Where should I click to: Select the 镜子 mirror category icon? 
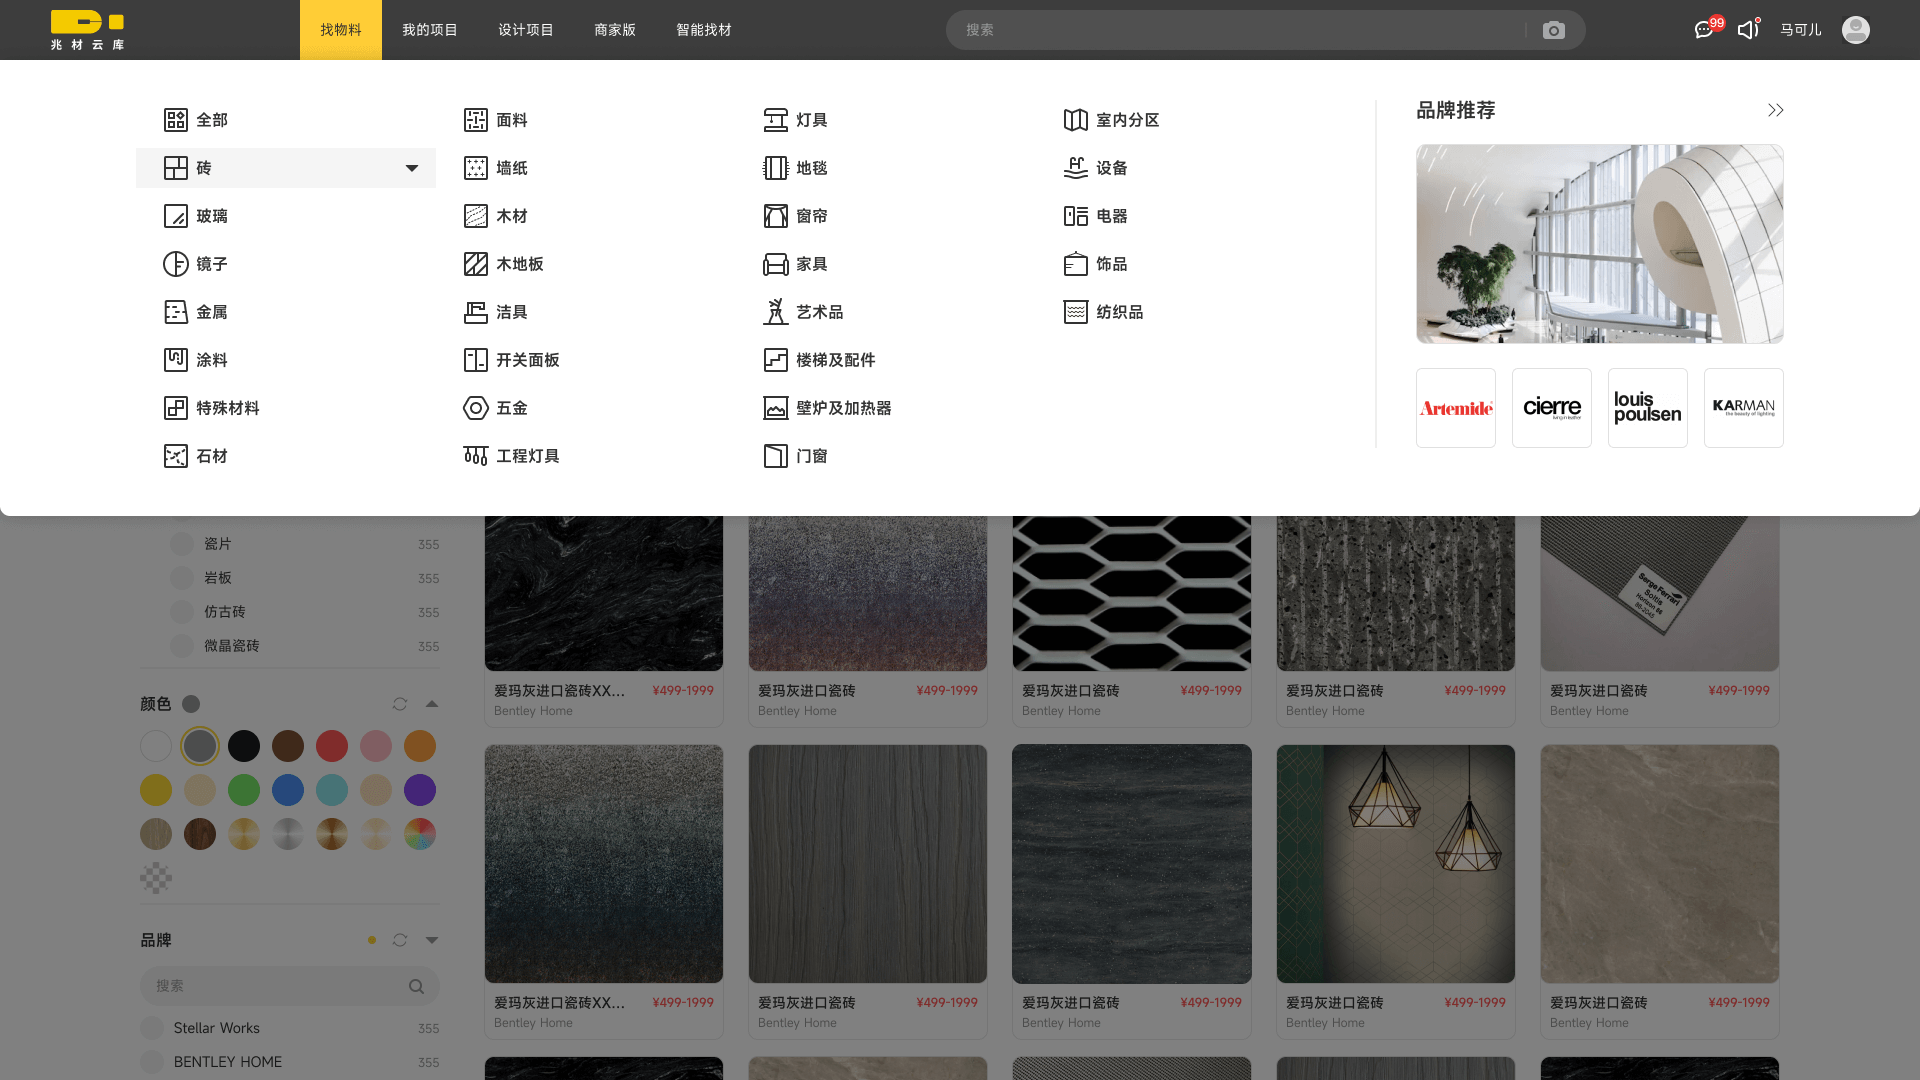(x=176, y=264)
